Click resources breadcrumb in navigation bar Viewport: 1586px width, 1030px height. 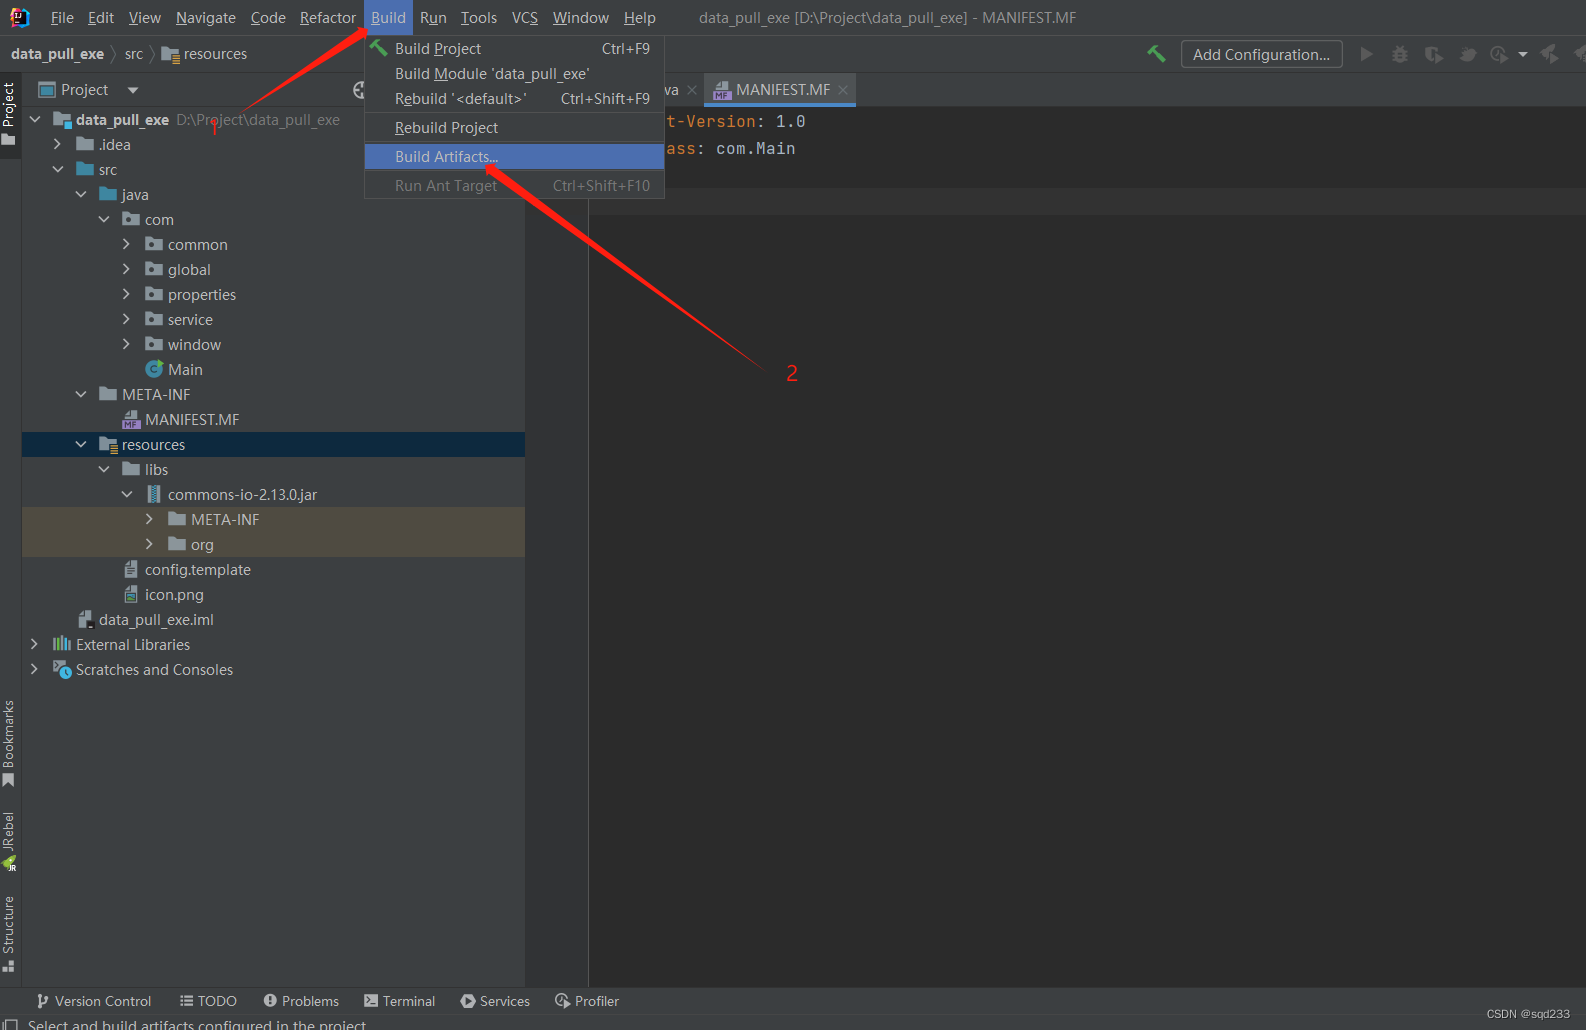tap(205, 54)
